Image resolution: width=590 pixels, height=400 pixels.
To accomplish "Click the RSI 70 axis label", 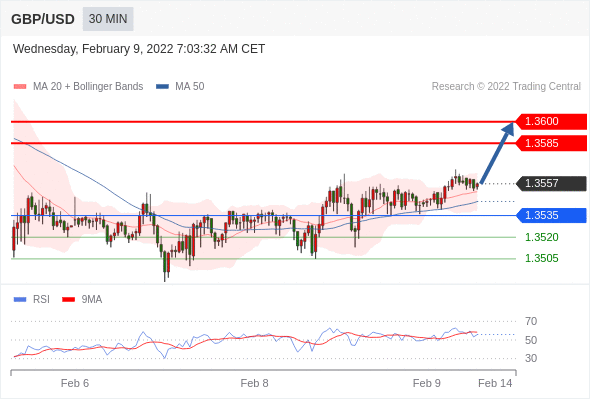I will pos(531,321).
